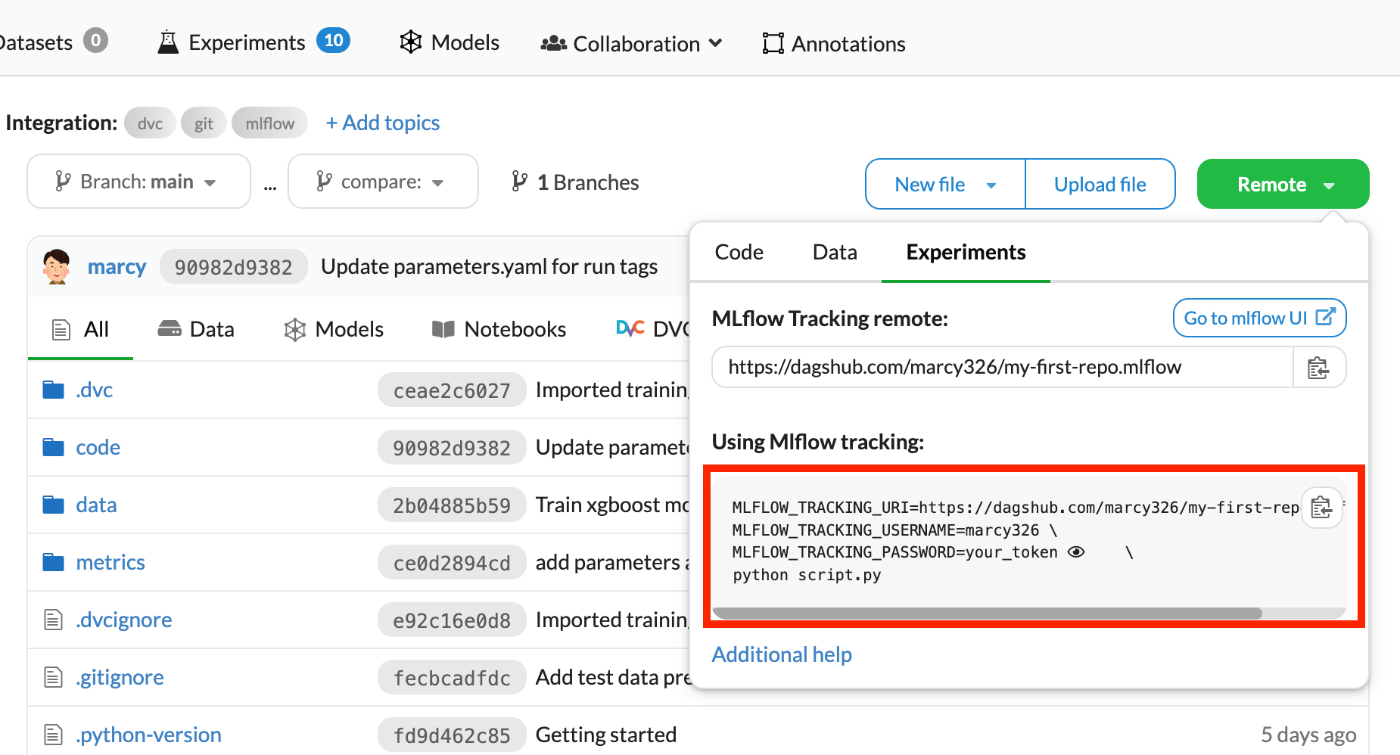Open commit fecbcadfdc
The height and width of the screenshot is (755, 1400).
coord(451,678)
